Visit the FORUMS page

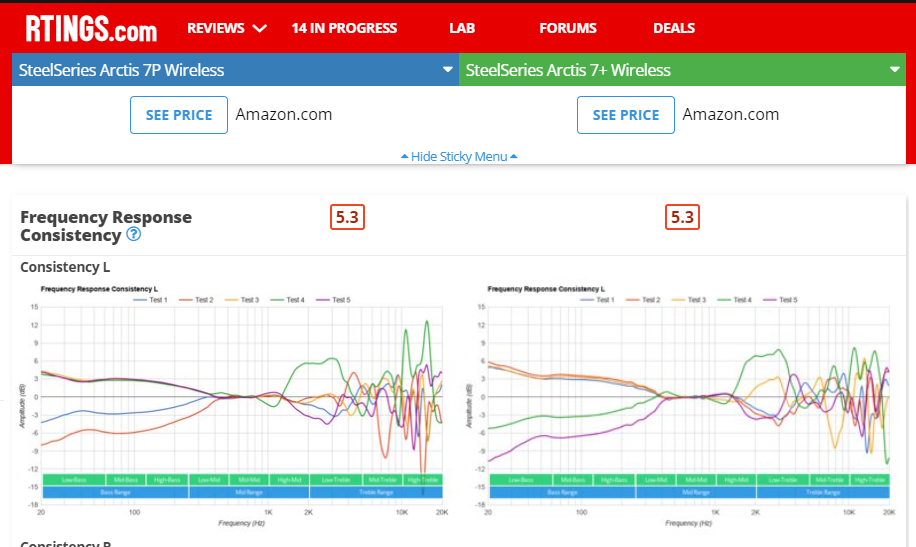click(x=568, y=28)
